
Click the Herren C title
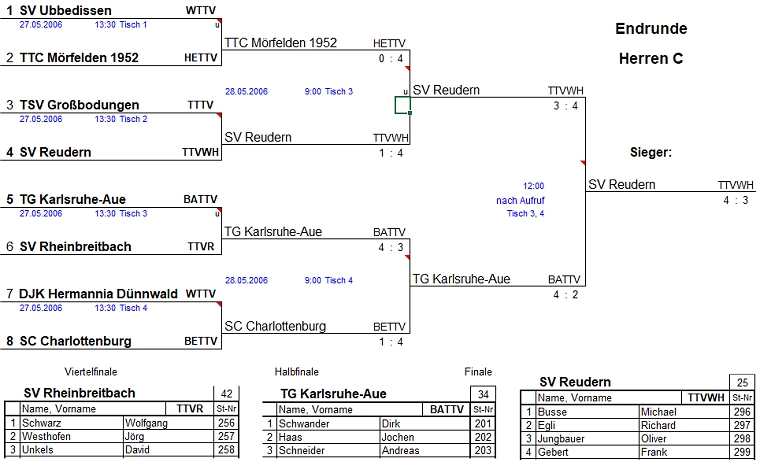tap(650, 59)
